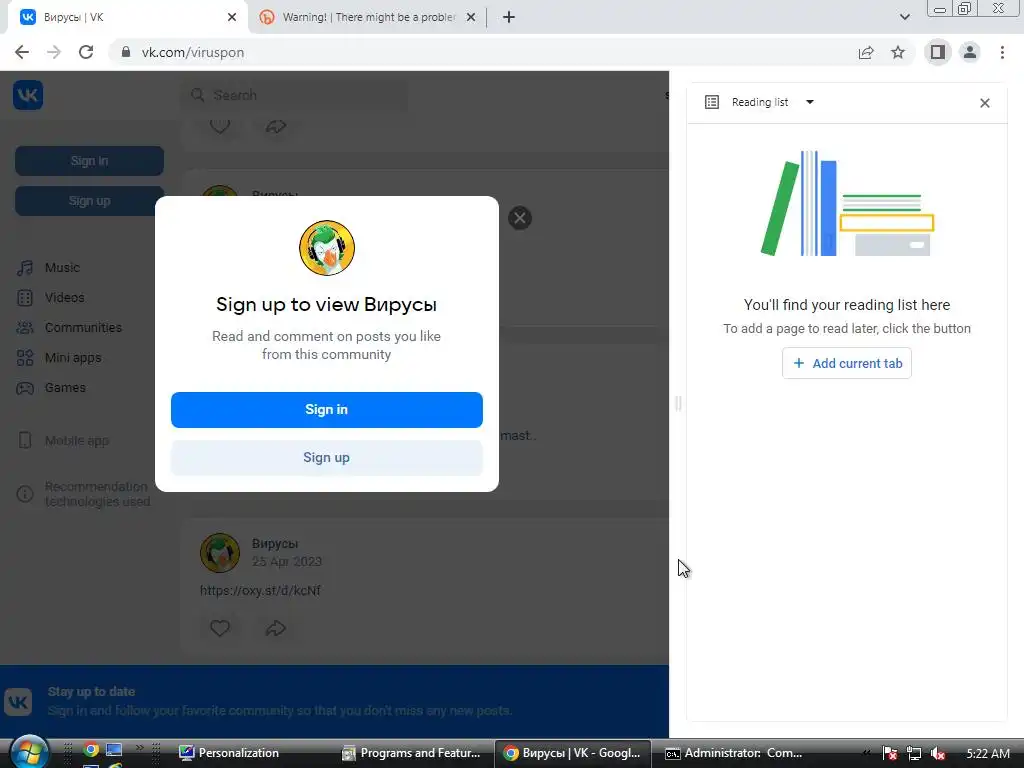Click the heart icon on the topmost post
The width and height of the screenshot is (1024, 768).
(x=219, y=125)
